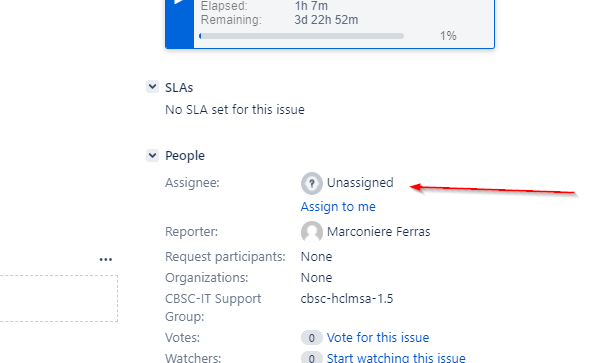Viewport: 615px width, 363px height.
Task: Click the Unassigned avatar icon
Action: [311, 183]
